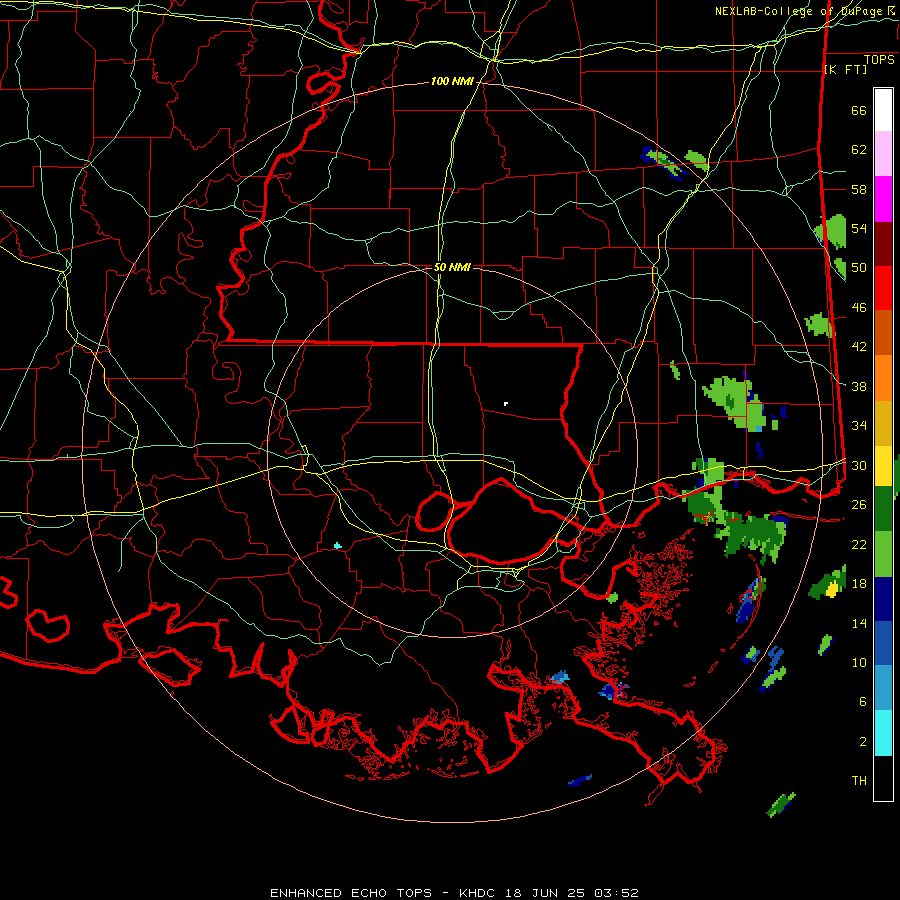This screenshot has width=900, height=900.
Task: Click the legend value '50'
Action: (859, 268)
